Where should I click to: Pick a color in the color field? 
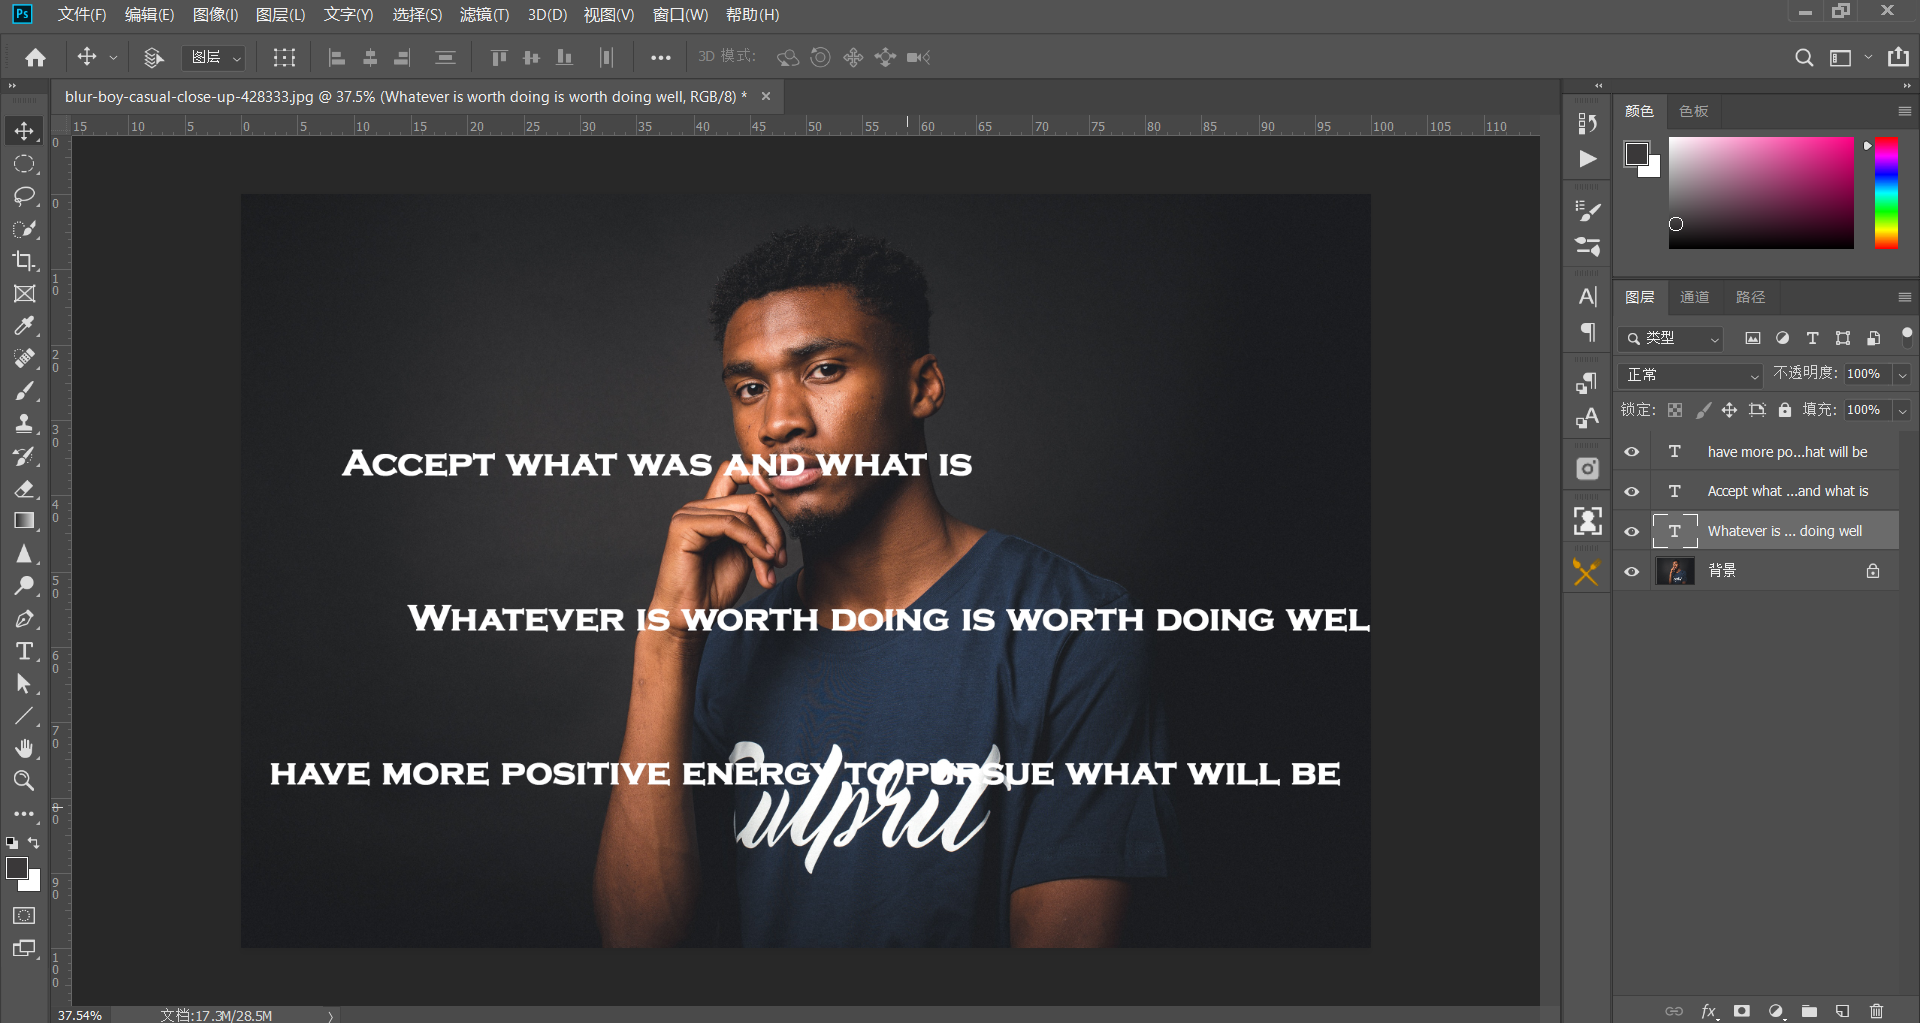[x=1761, y=193]
